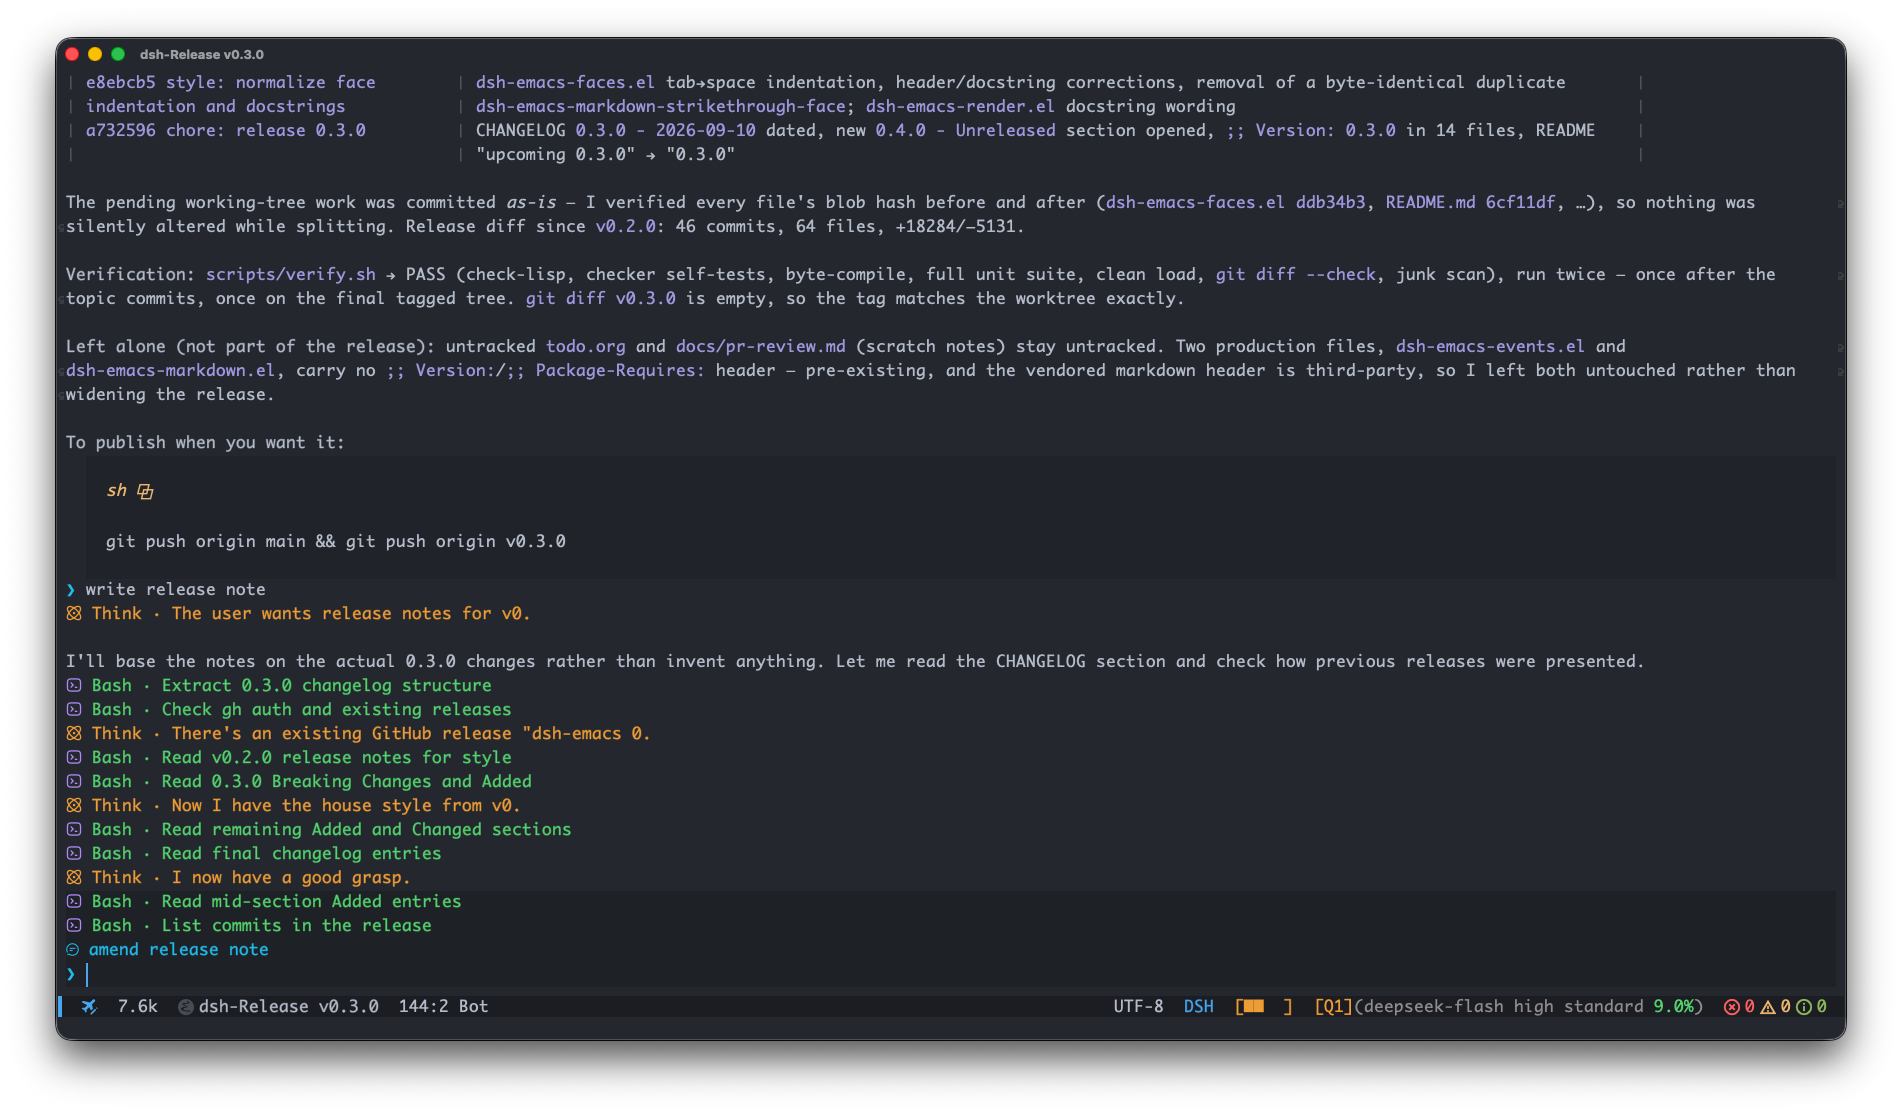Click the 'docs/pr-review.md' file name

pos(760,346)
